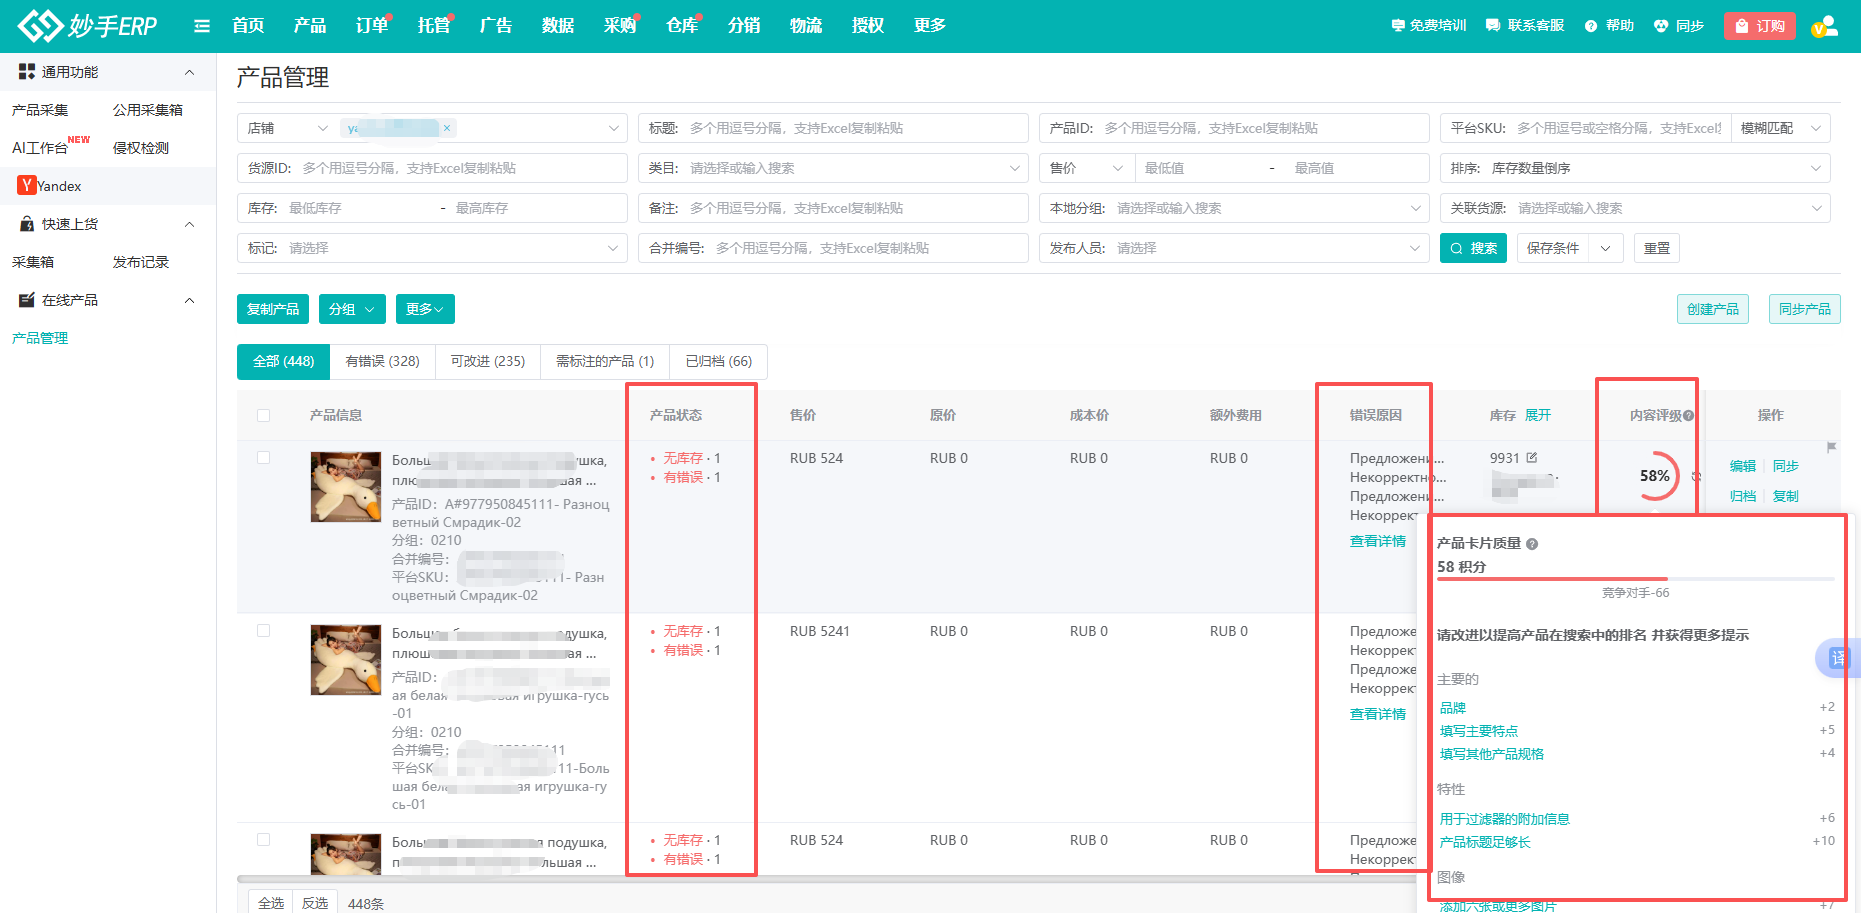1861x913 pixels.
Task: Click the question icon next to 产品卡片质量
Action: [x=1532, y=544]
